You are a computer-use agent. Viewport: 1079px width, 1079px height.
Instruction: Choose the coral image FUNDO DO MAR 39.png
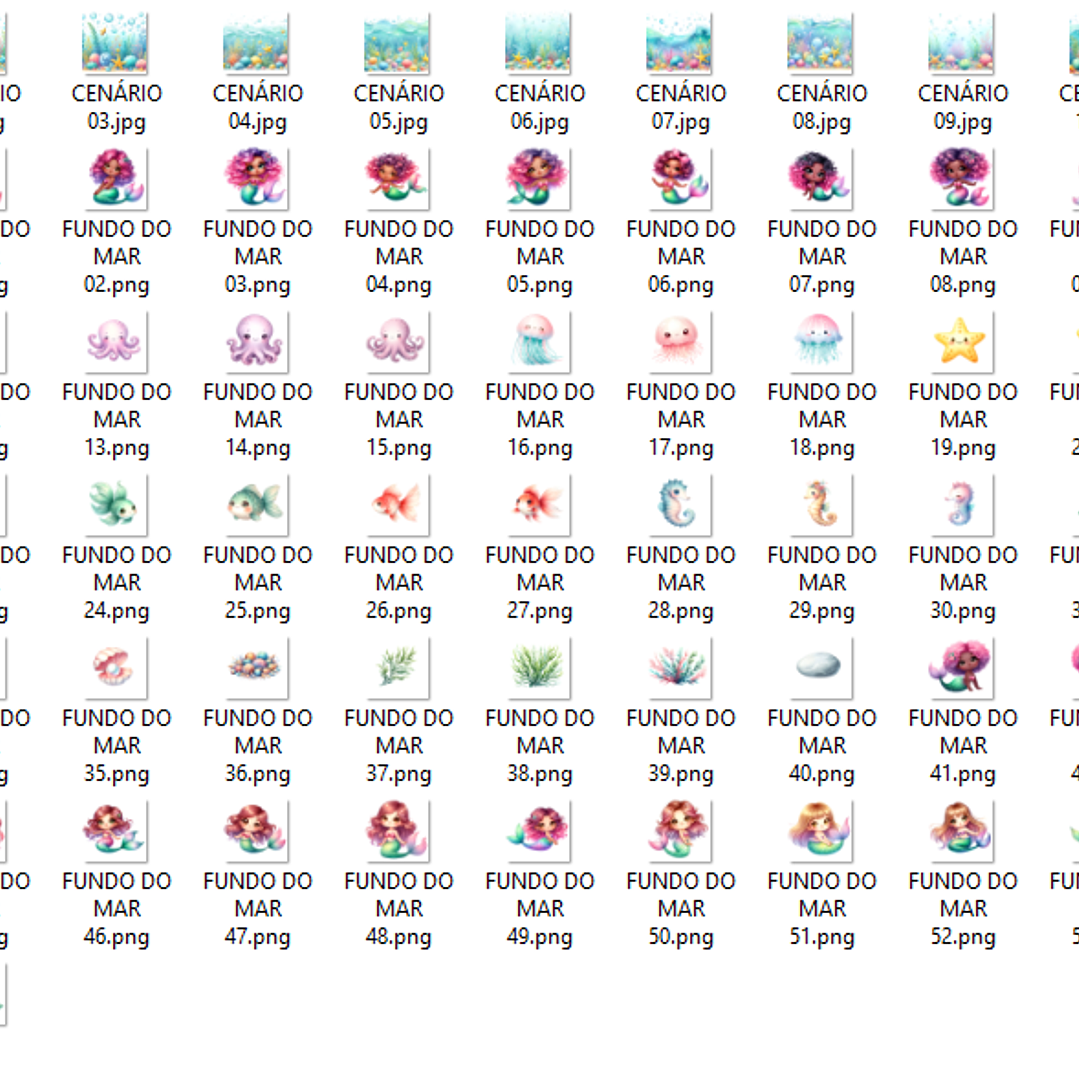pyautogui.click(x=680, y=667)
